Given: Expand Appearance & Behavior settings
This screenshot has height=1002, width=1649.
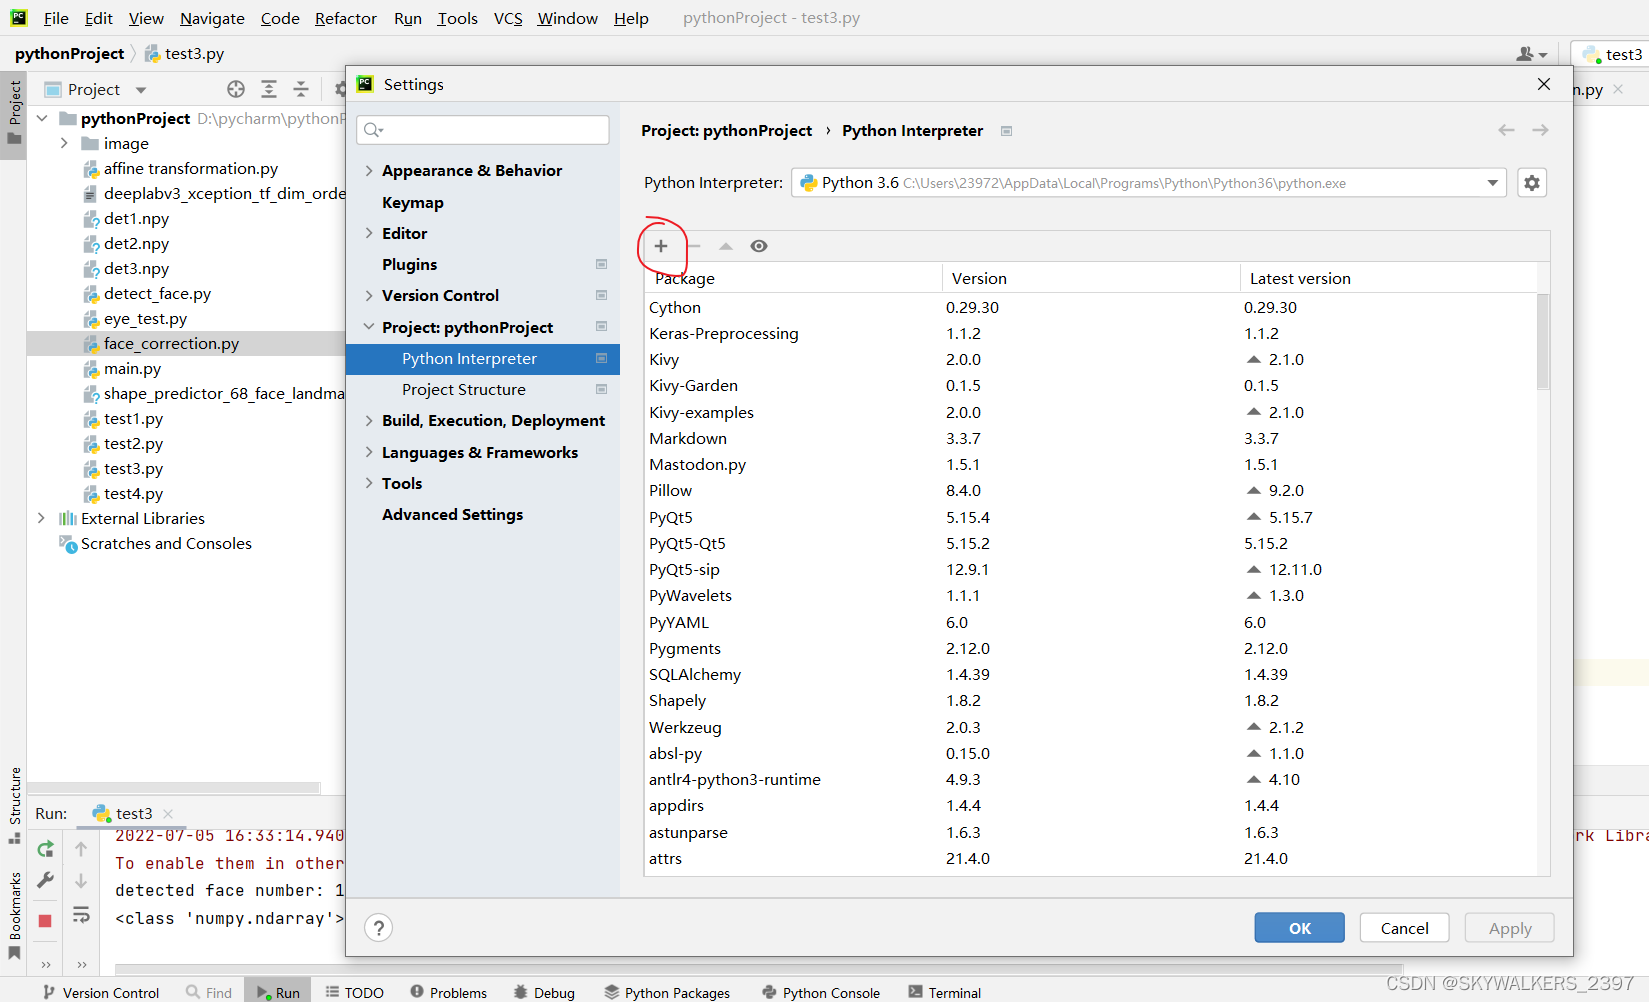Looking at the screenshot, I should coord(369,171).
